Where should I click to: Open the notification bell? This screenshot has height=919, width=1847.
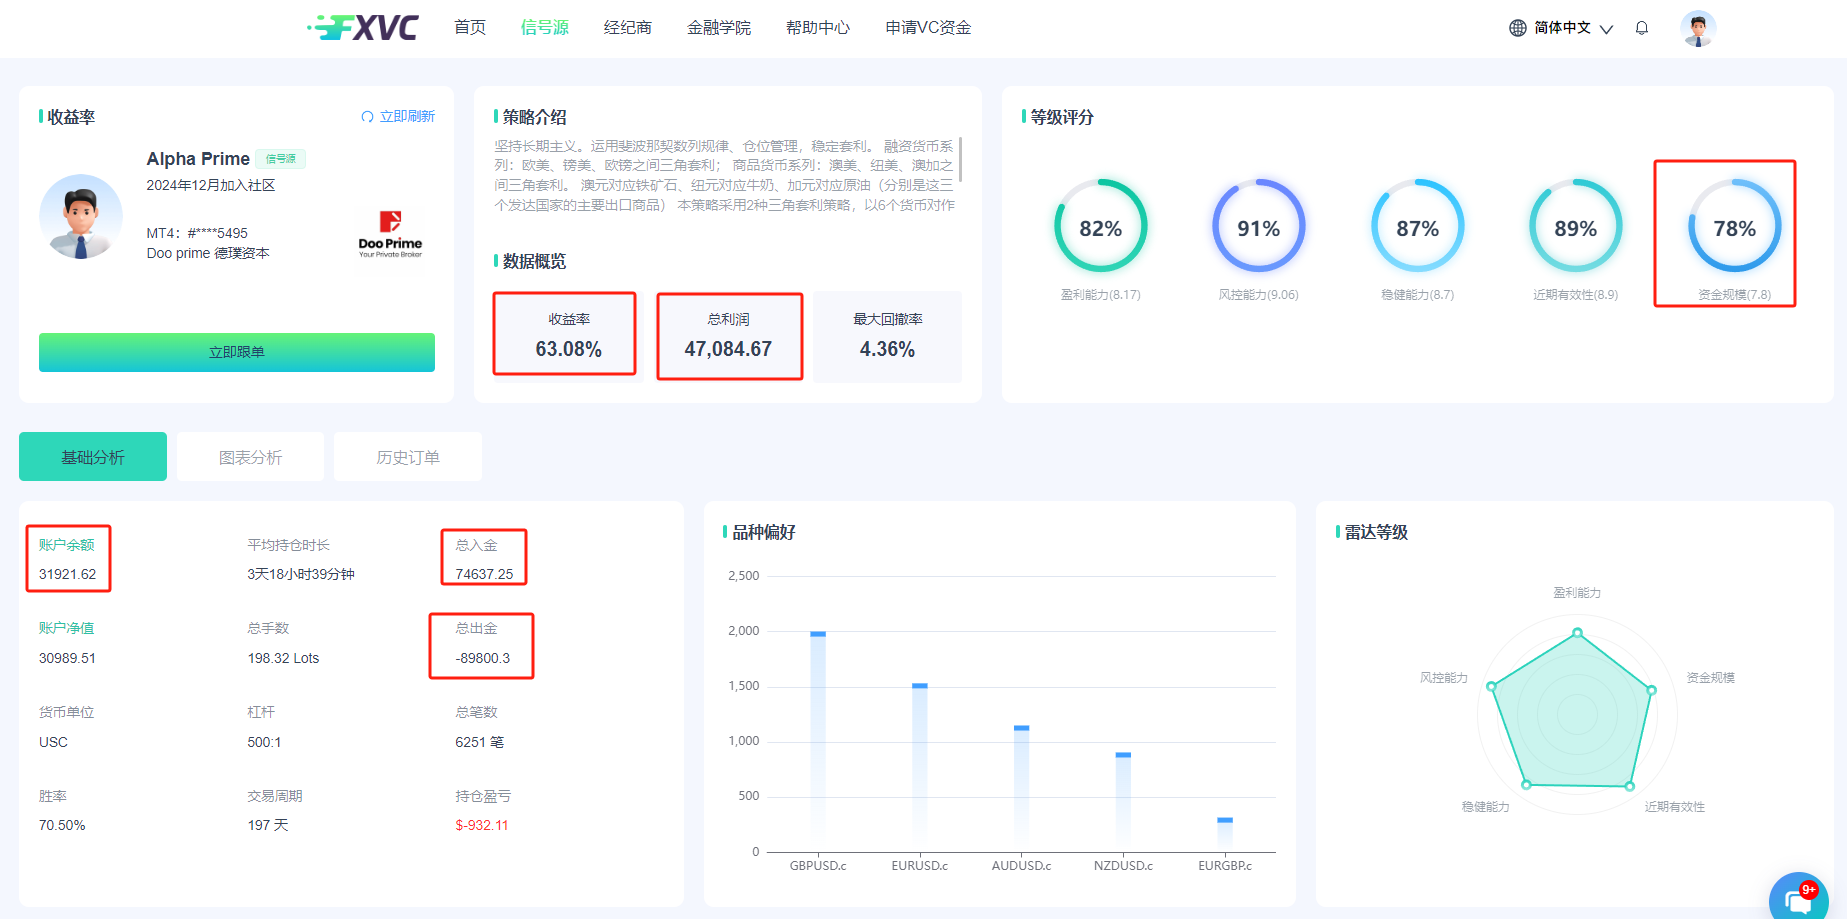pos(1641,28)
